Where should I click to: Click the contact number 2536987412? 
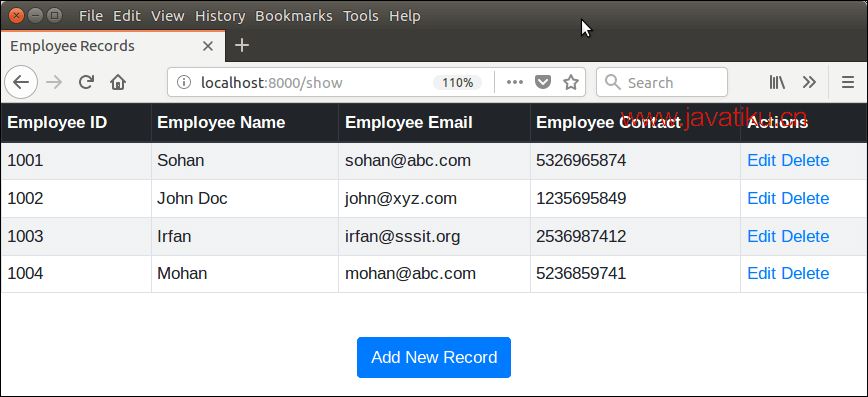(581, 236)
